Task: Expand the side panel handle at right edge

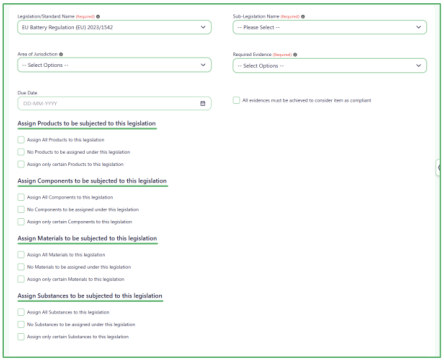Action: tap(439, 168)
